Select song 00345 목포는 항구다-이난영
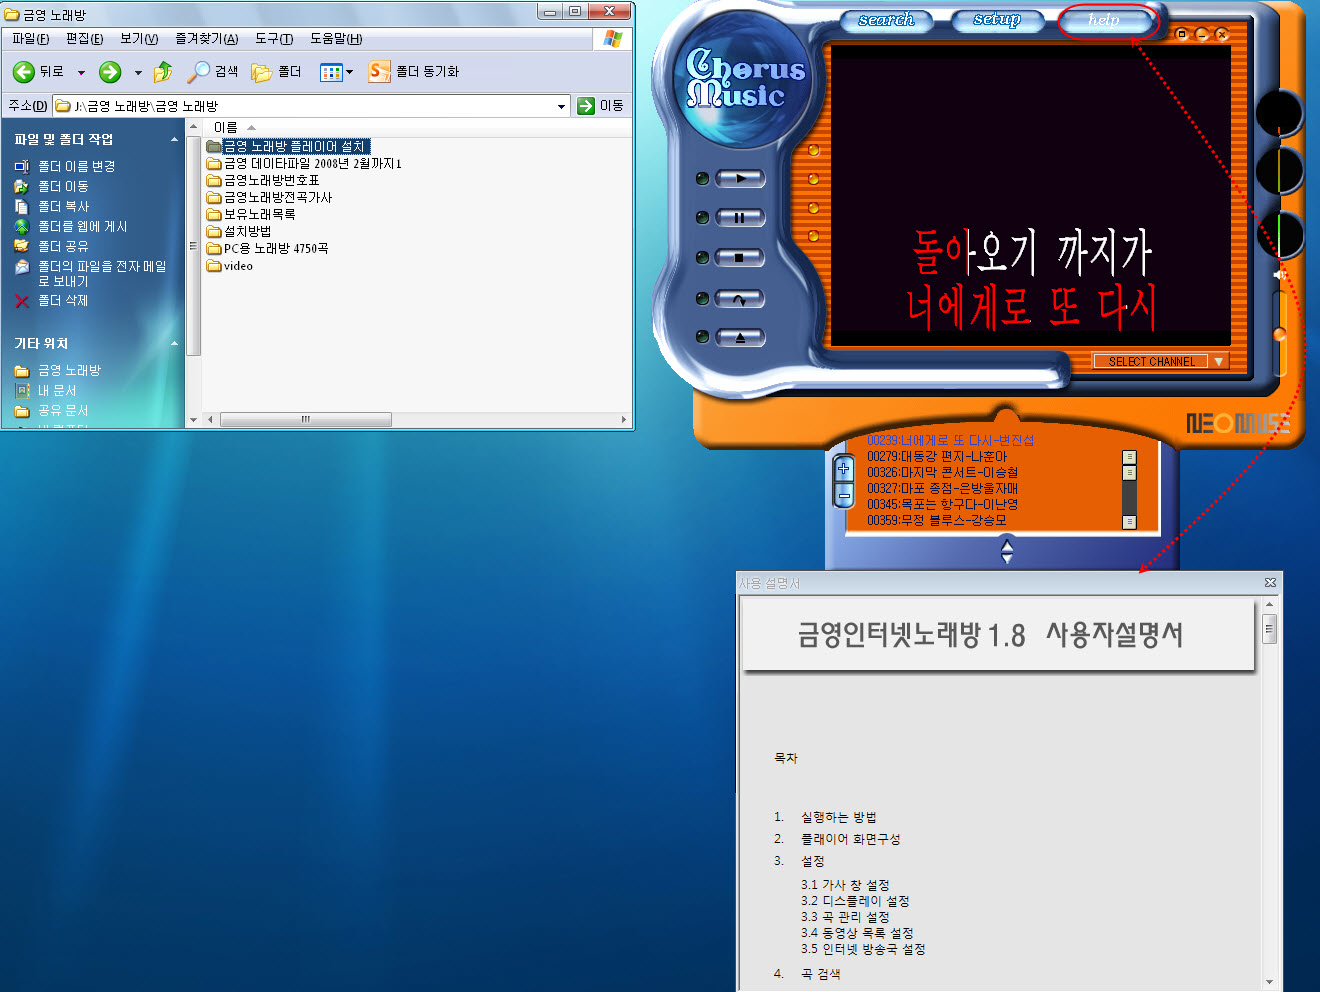Screen dimensions: 1320x992 942,504
